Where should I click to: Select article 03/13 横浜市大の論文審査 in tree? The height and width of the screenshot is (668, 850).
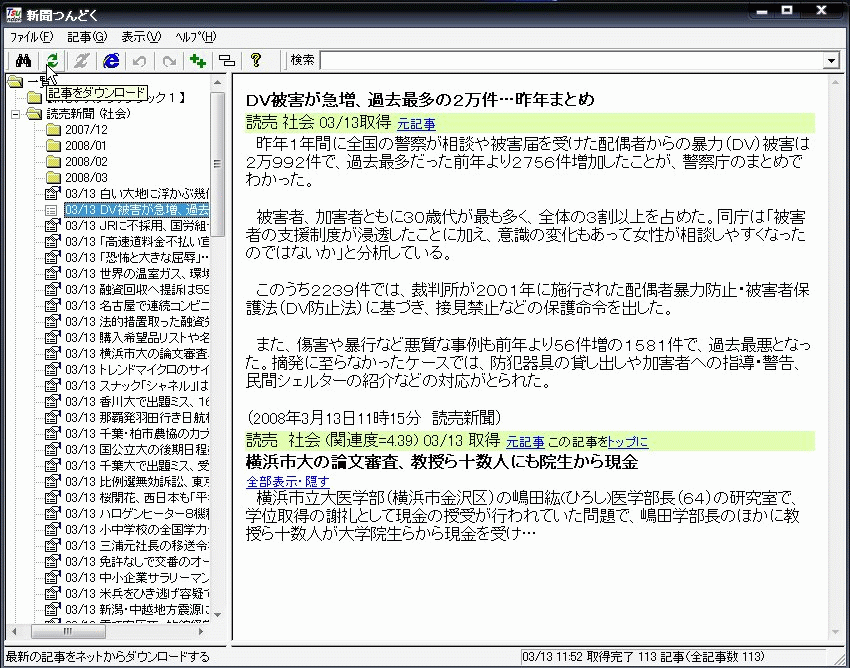(x=137, y=354)
